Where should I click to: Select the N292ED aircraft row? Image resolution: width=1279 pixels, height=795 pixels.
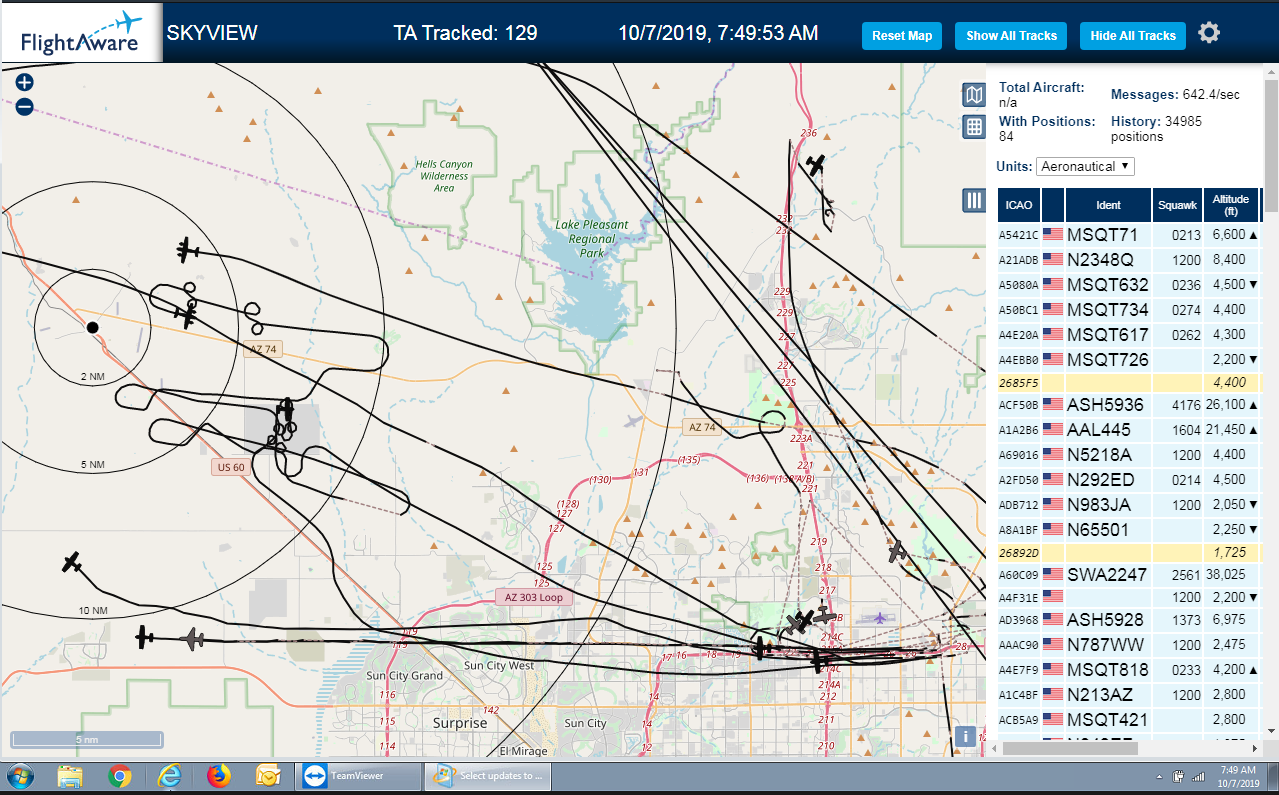coord(1129,479)
